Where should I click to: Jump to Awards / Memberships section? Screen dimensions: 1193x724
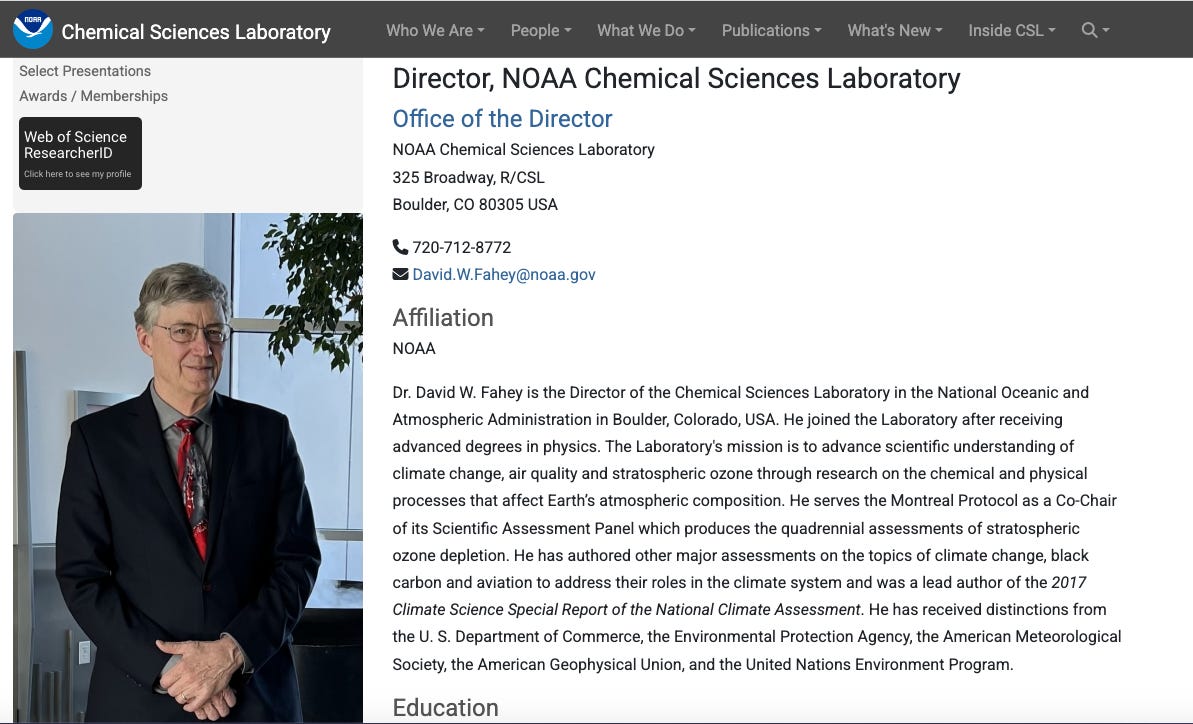coord(94,96)
